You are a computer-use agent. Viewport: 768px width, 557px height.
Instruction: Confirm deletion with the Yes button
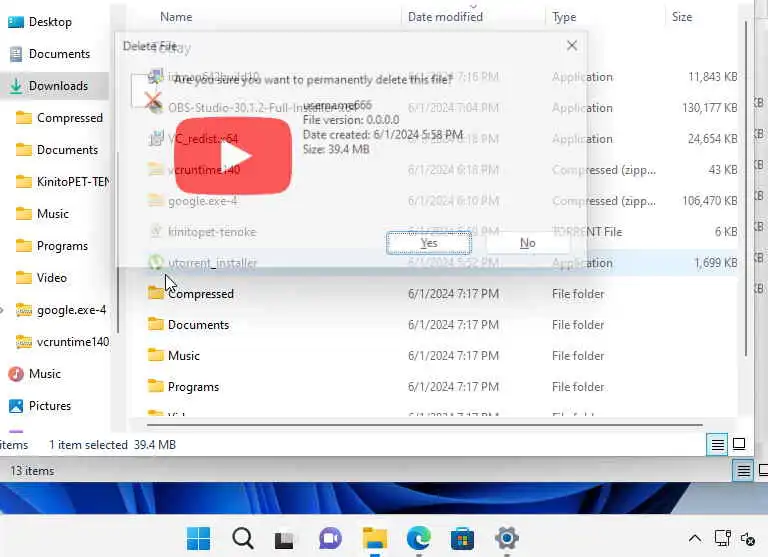click(429, 243)
